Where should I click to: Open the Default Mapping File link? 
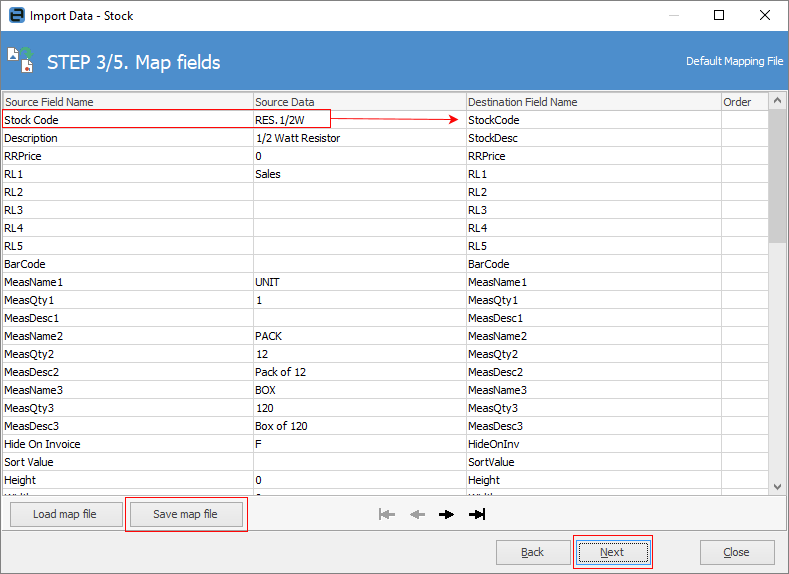point(734,62)
